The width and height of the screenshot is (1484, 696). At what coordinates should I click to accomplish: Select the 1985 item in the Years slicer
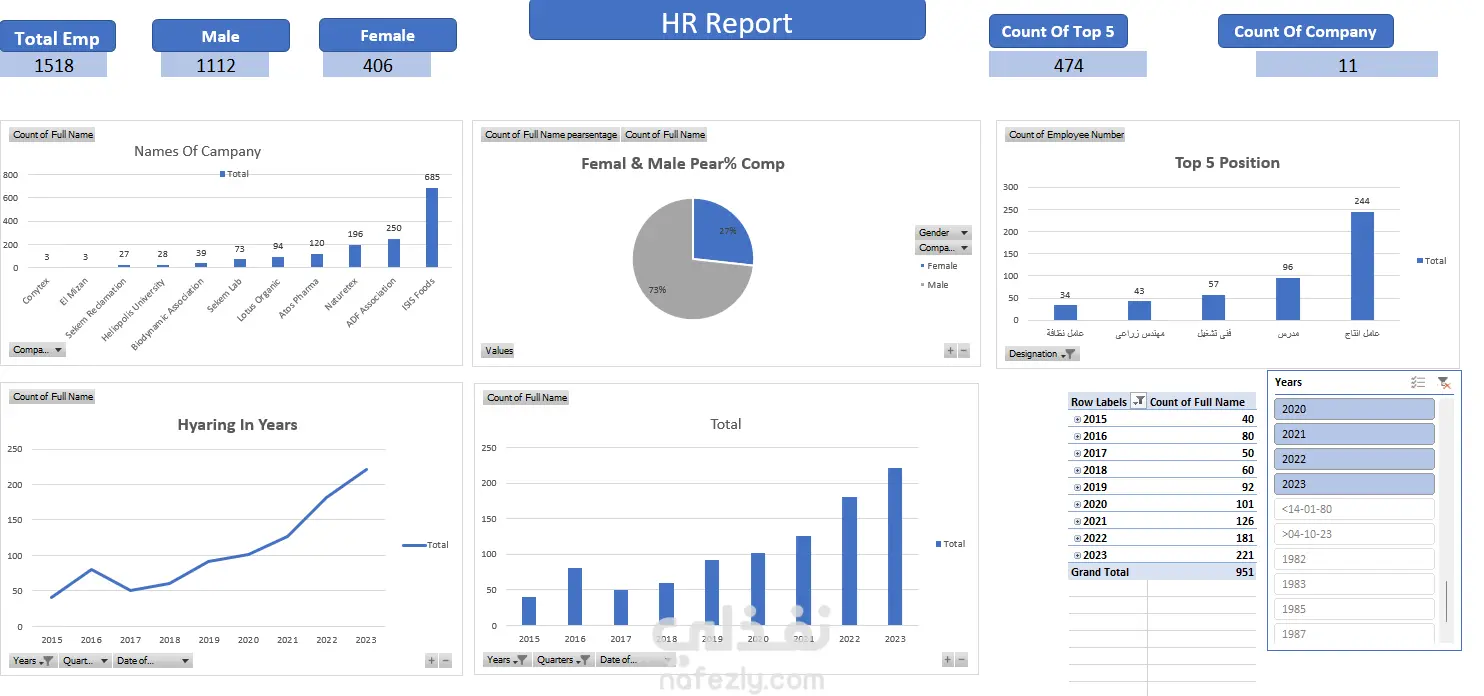[x=1354, y=609]
